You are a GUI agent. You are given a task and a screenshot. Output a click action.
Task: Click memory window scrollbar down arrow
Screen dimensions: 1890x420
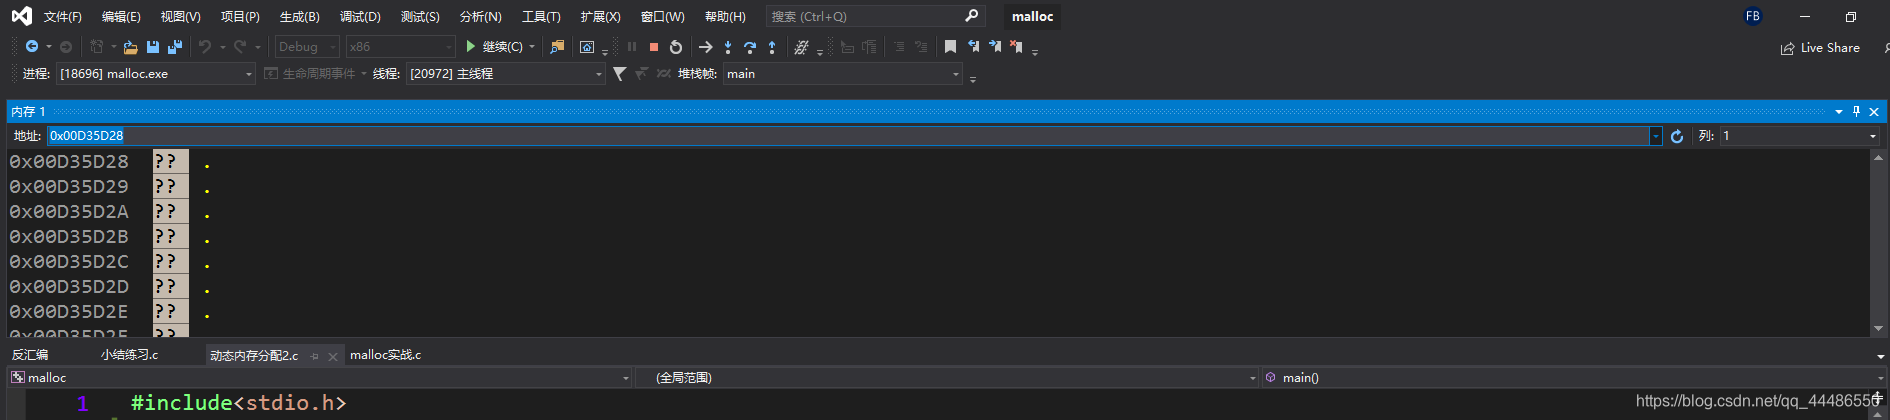(x=1878, y=328)
